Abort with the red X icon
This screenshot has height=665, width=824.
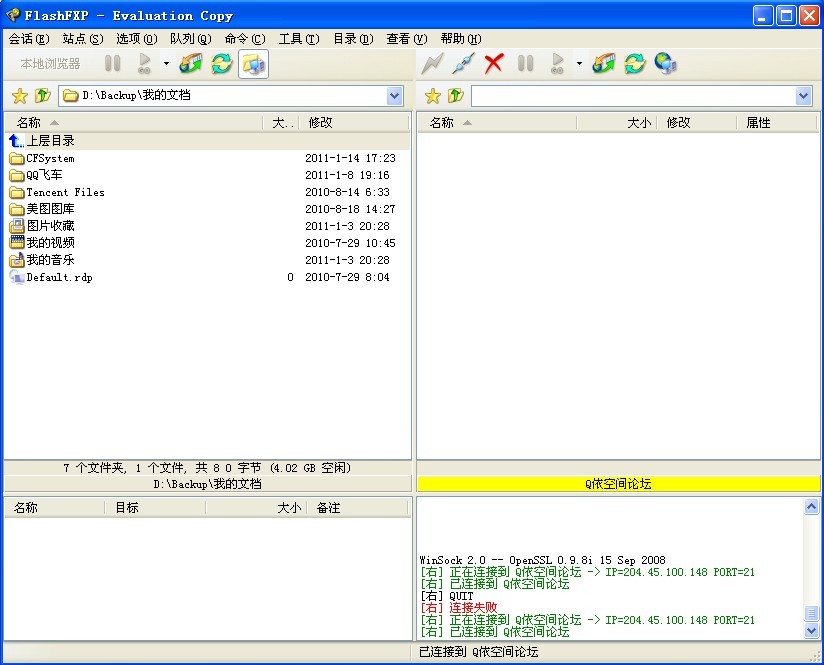(494, 64)
